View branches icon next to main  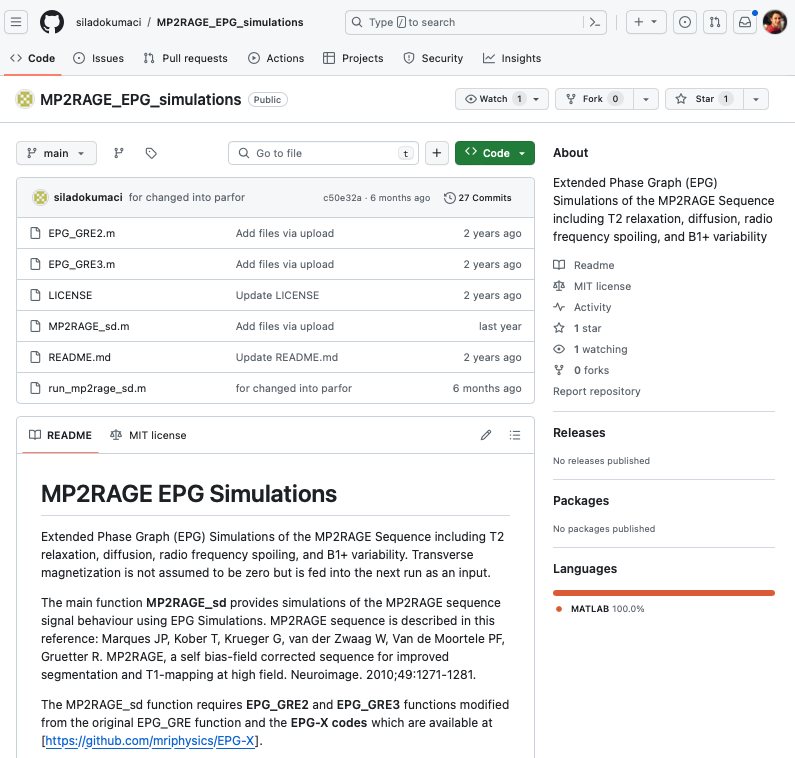coord(119,153)
